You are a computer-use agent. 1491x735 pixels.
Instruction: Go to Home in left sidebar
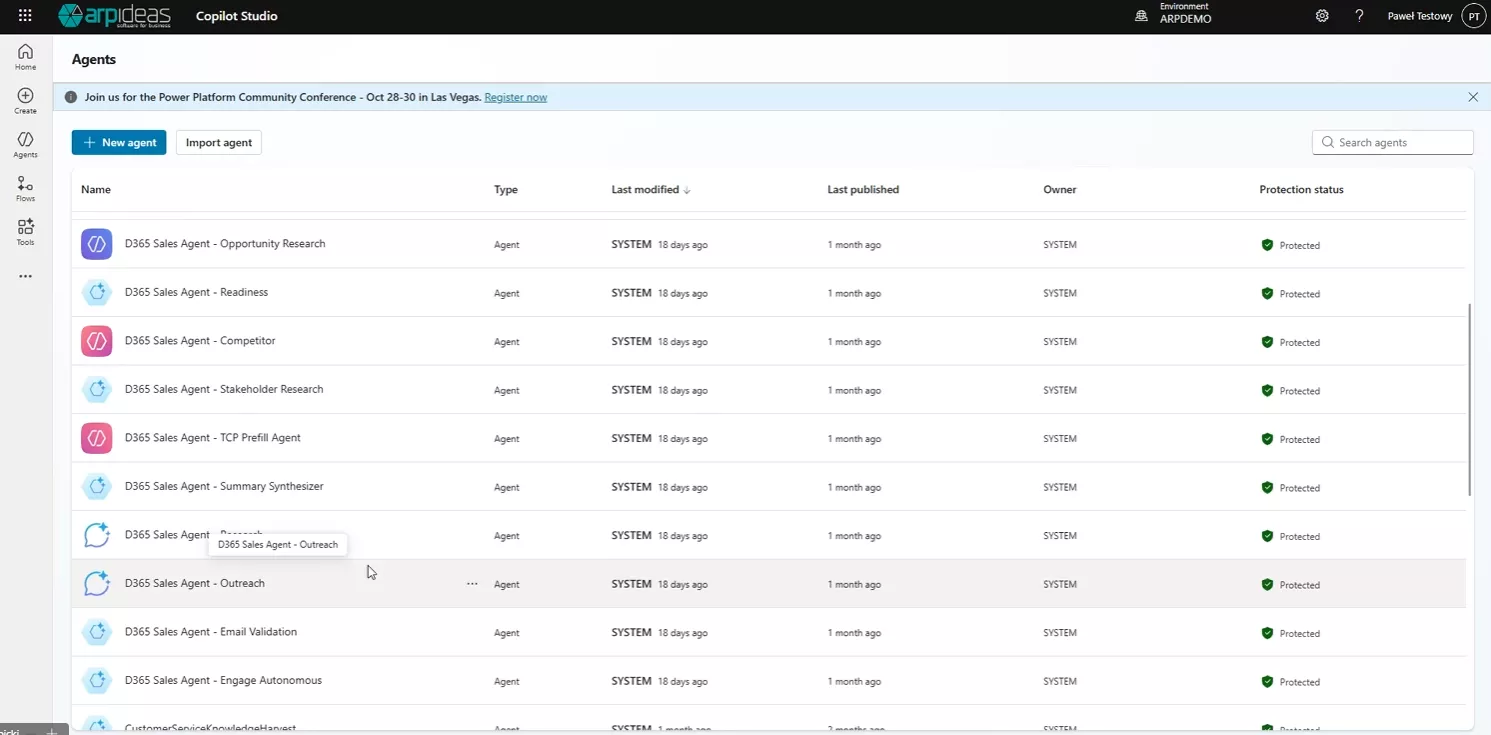coord(26,57)
